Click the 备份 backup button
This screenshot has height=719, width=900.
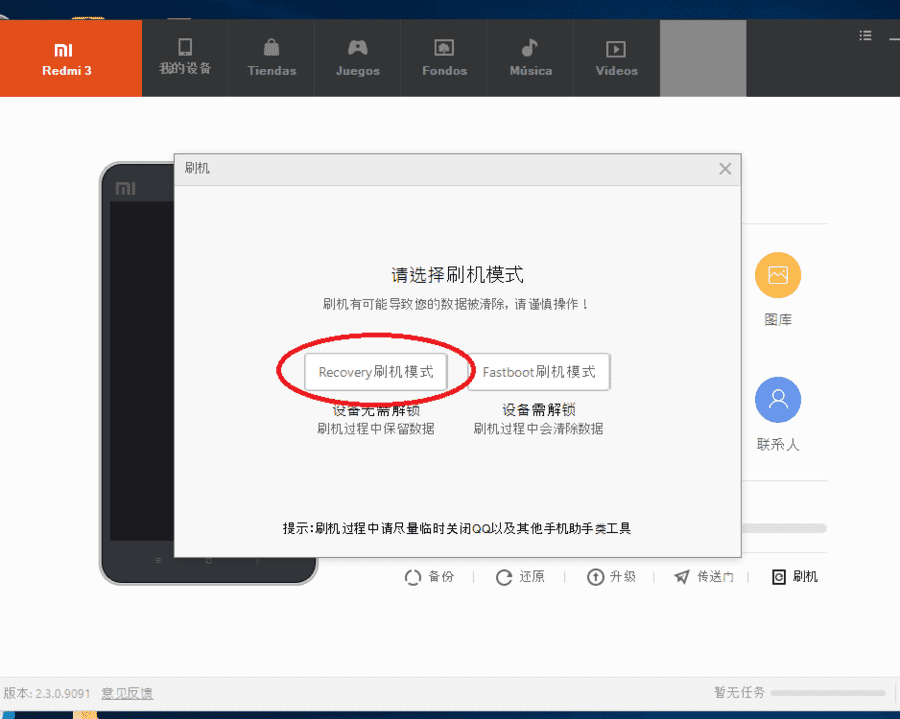(429, 577)
